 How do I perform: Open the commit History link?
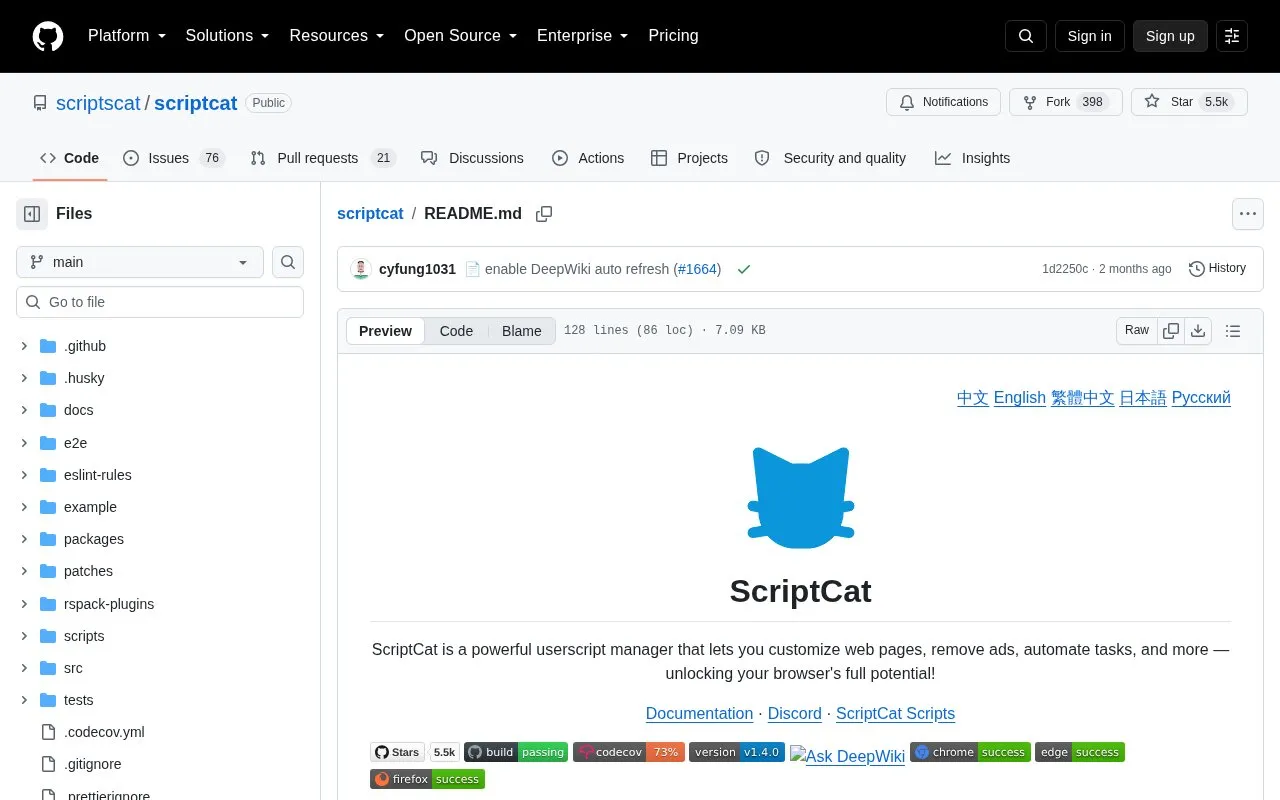tap(1217, 268)
